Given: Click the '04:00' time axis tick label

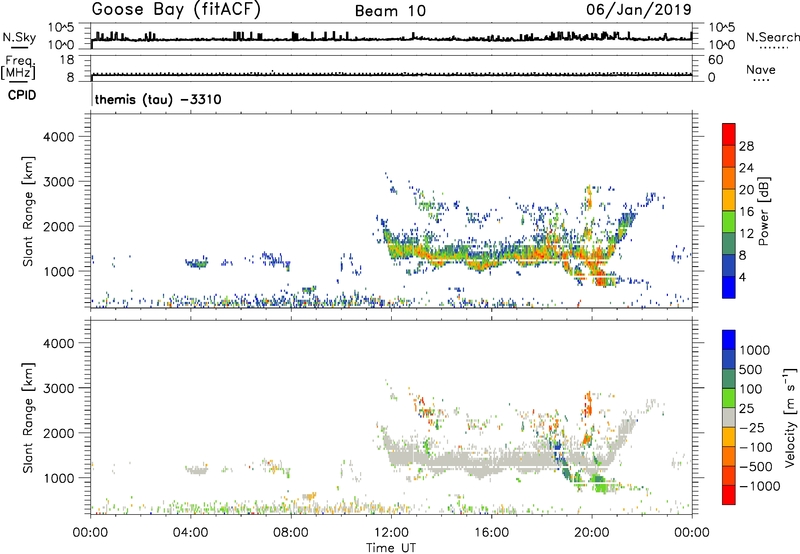Looking at the screenshot, I should [191, 532].
